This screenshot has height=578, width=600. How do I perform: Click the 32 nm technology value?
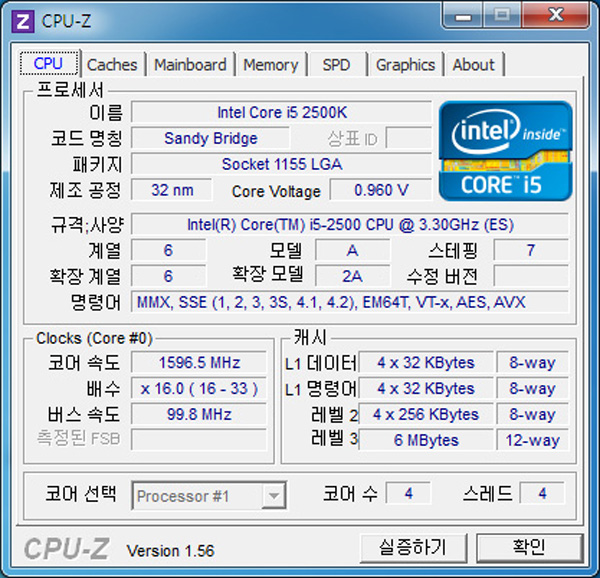tap(172, 190)
